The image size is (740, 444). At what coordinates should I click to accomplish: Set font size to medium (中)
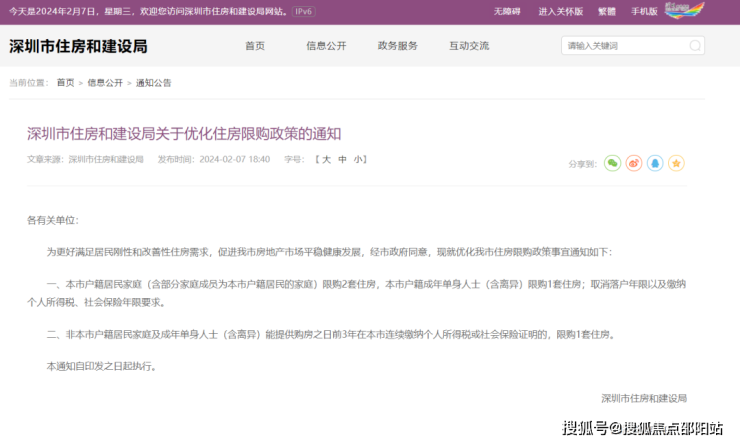click(342, 159)
